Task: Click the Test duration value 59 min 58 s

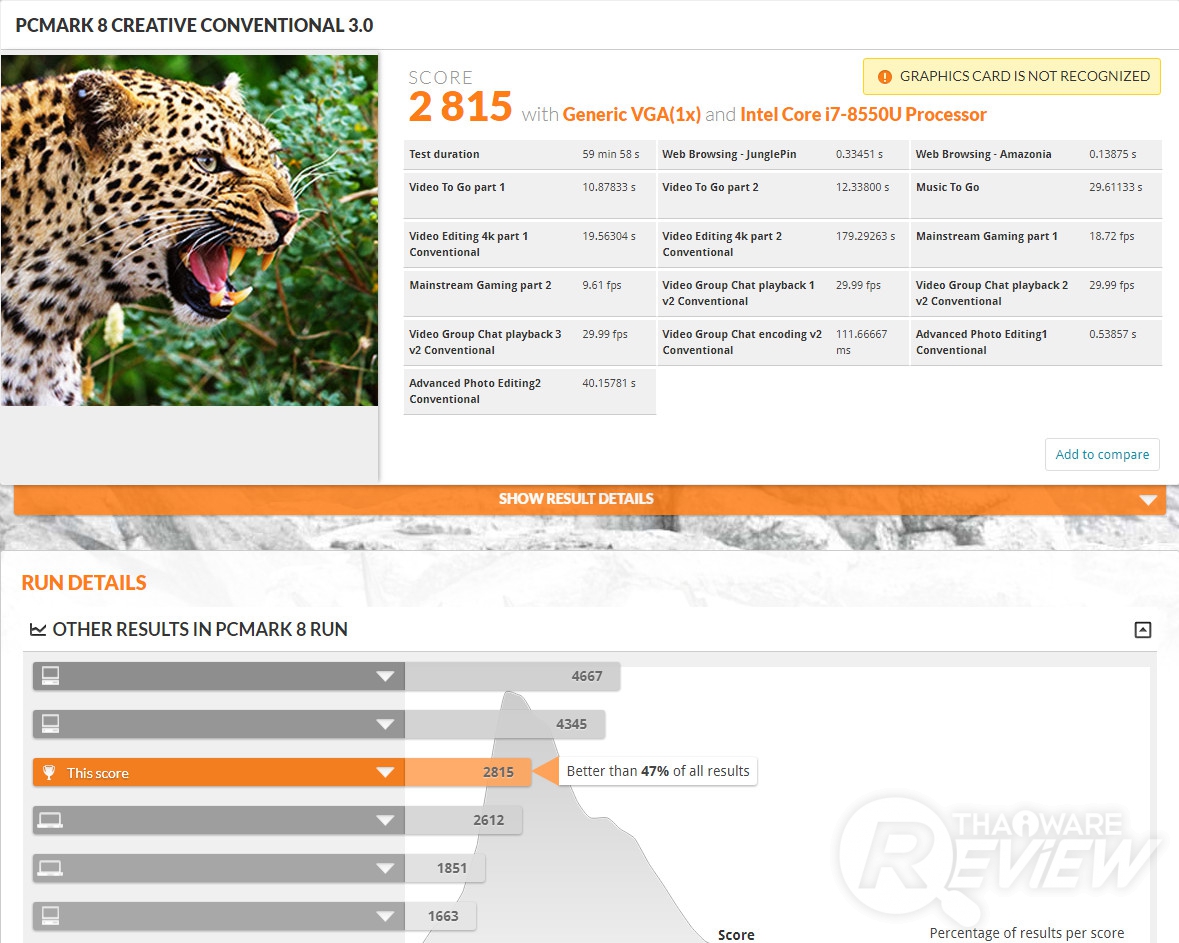Action: click(611, 154)
